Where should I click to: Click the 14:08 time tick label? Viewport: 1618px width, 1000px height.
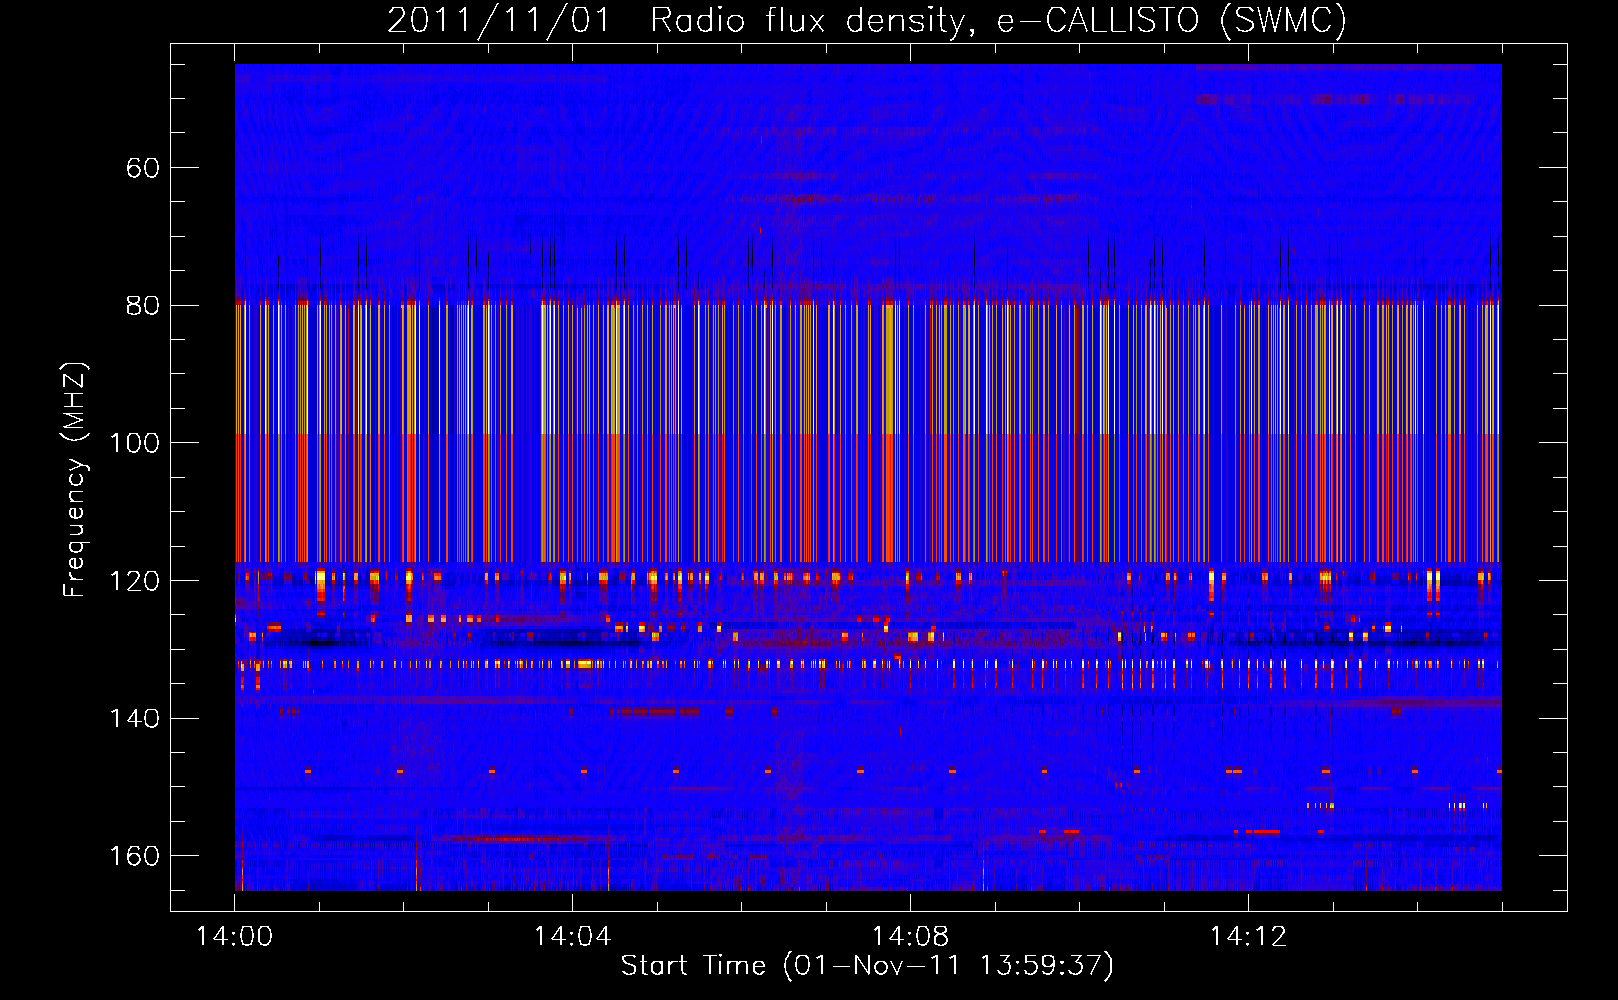click(910, 937)
